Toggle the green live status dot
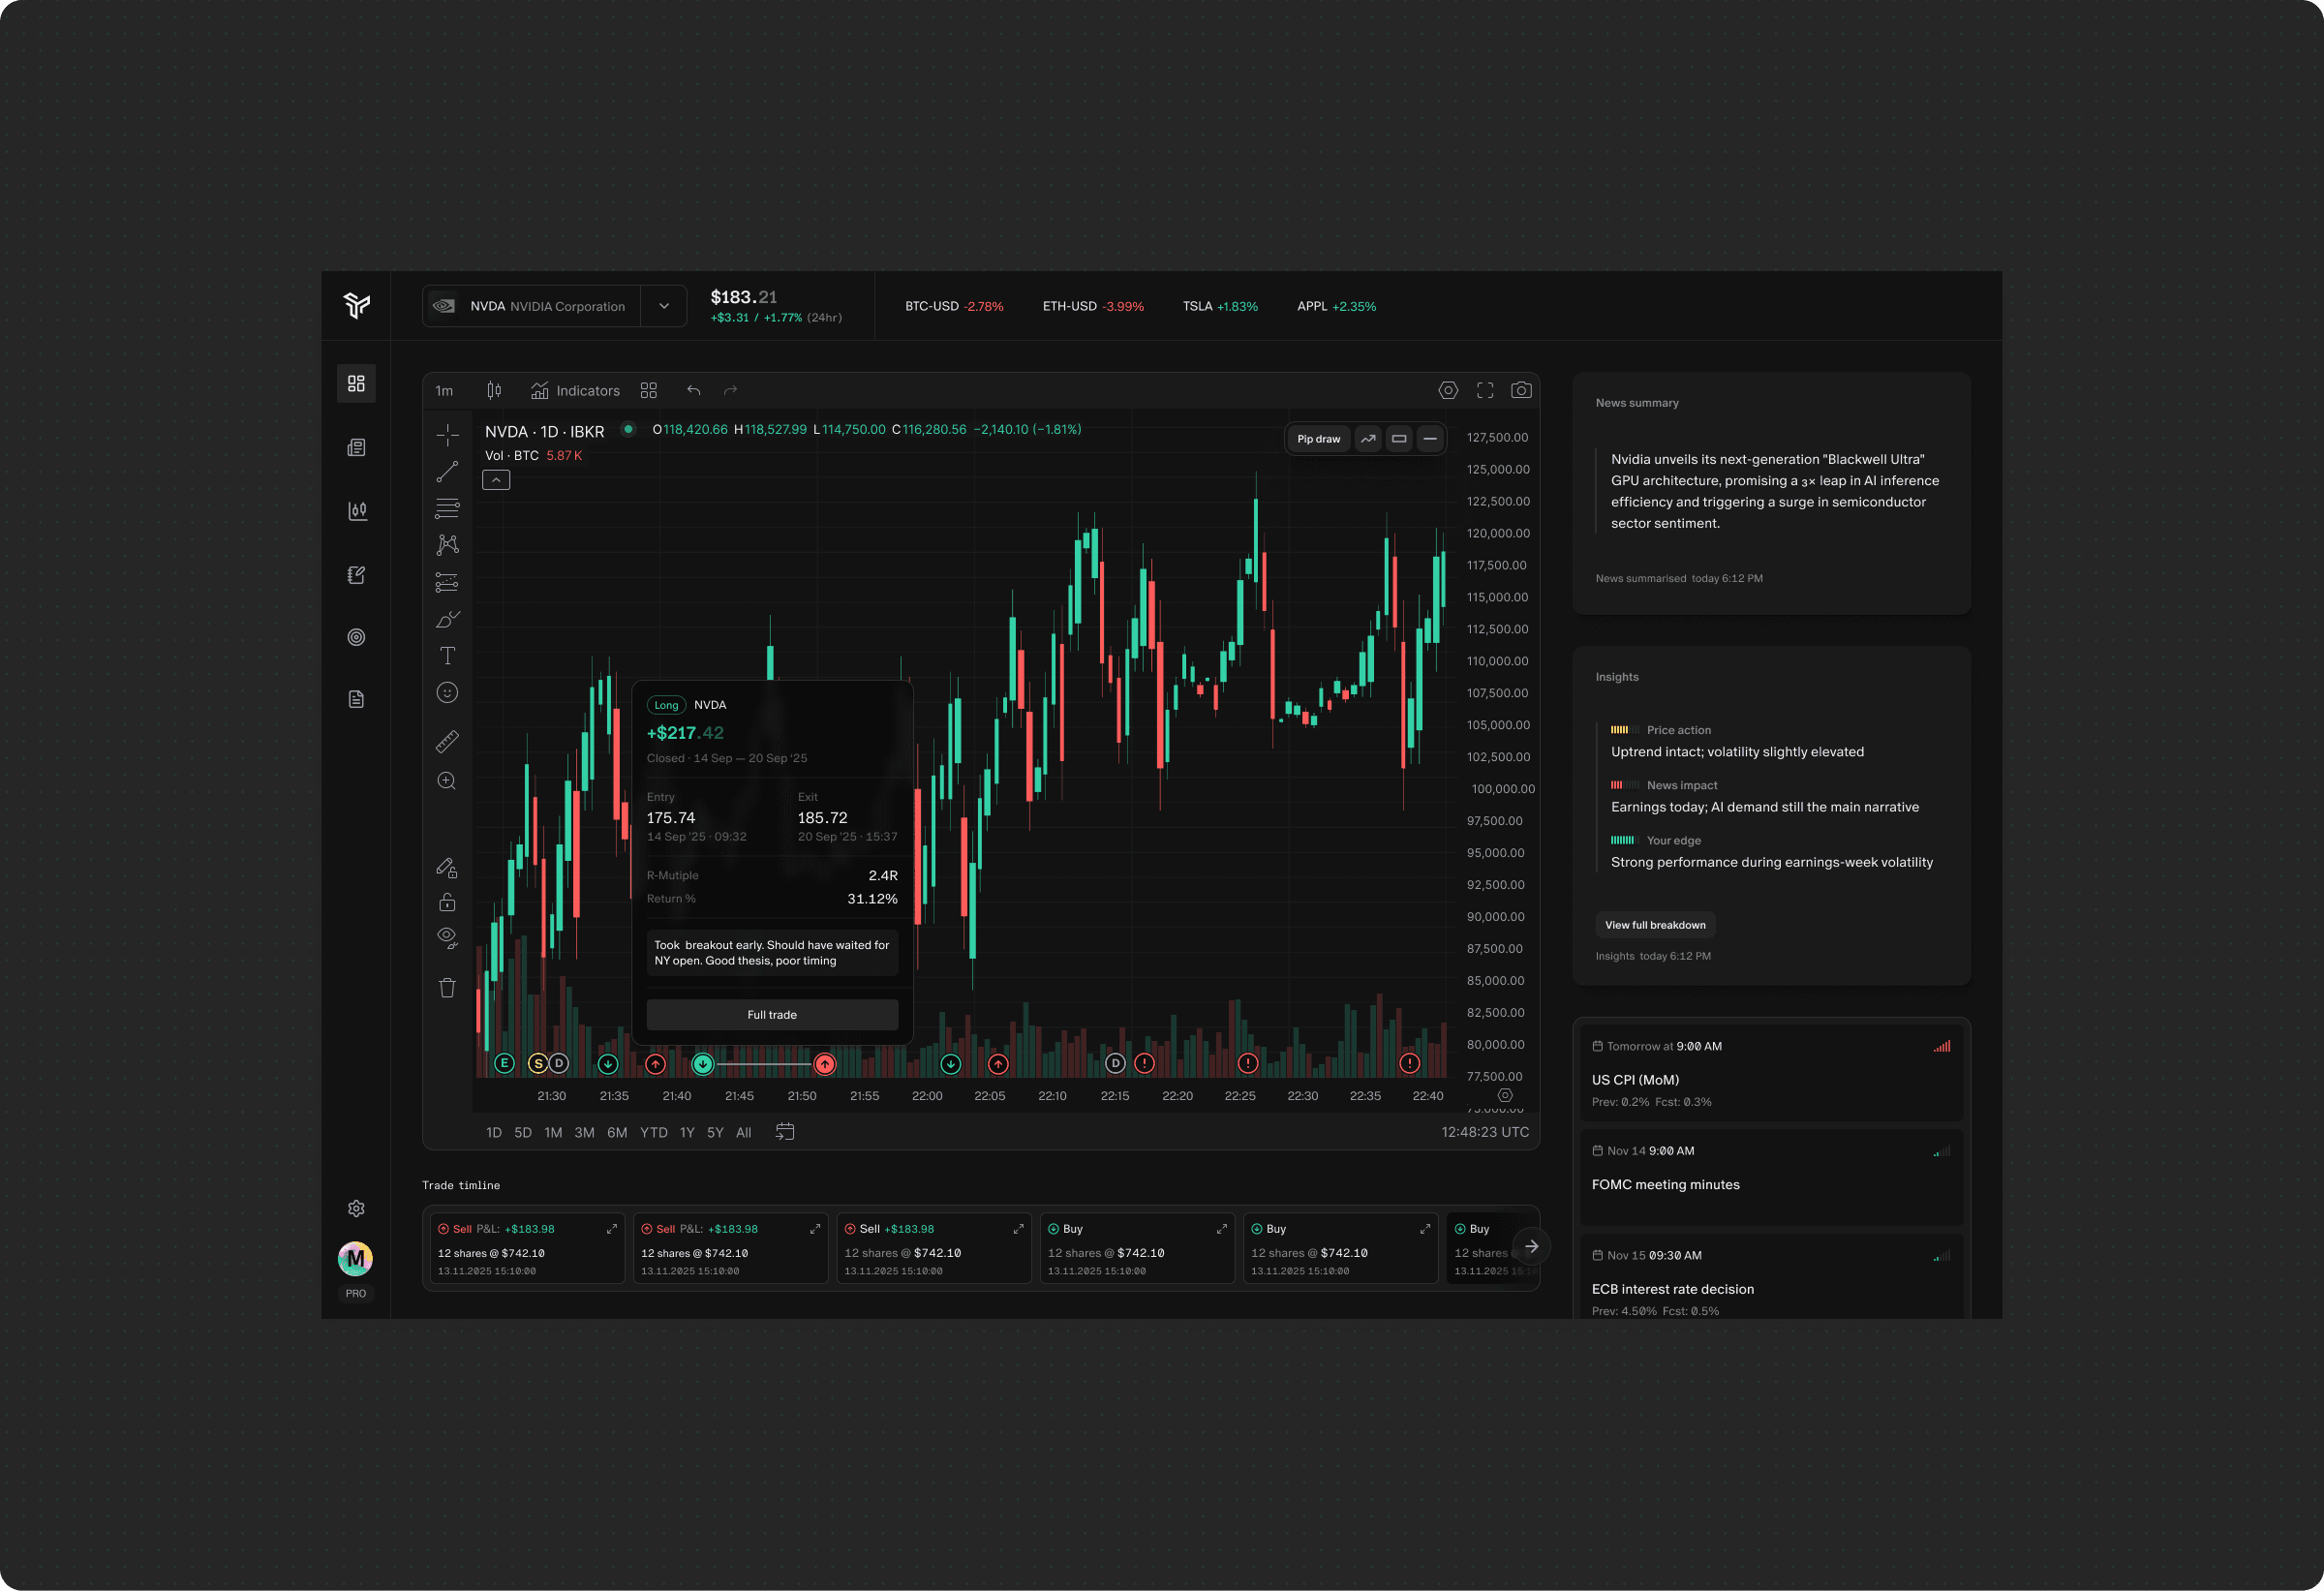The image size is (2324, 1591). pyautogui.click(x=628, y=429)
